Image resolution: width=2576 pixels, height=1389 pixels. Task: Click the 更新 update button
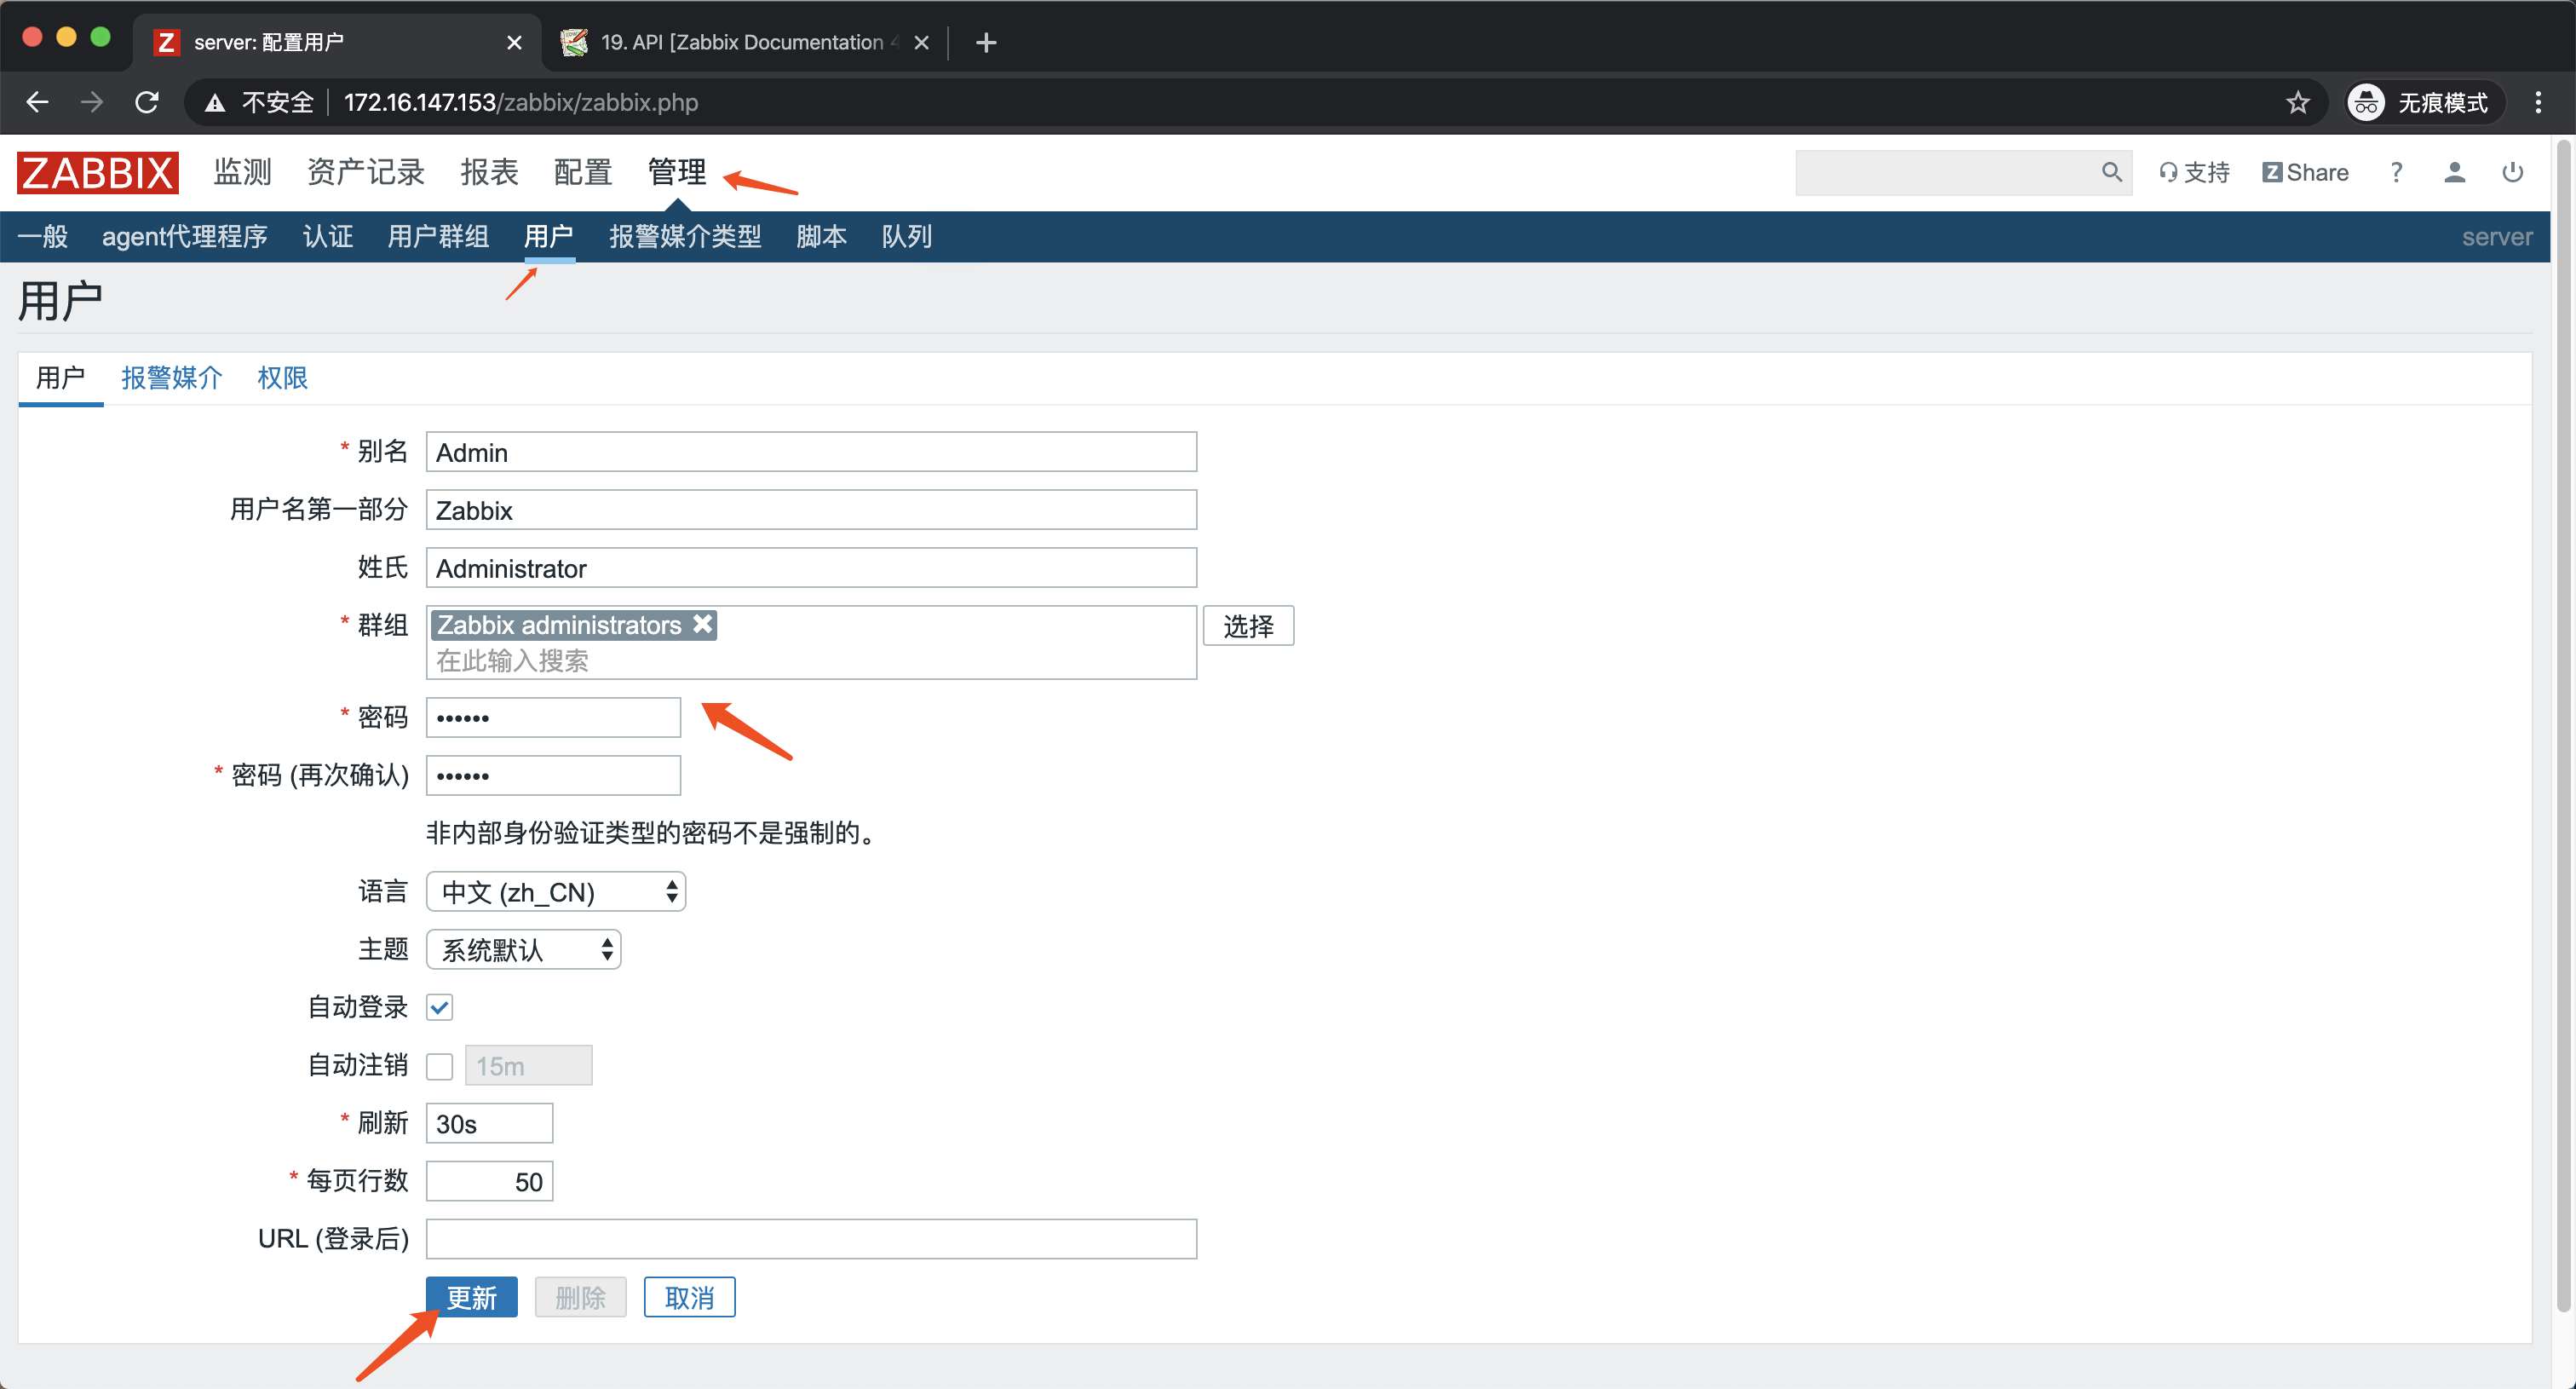(x=471, y=1297)
